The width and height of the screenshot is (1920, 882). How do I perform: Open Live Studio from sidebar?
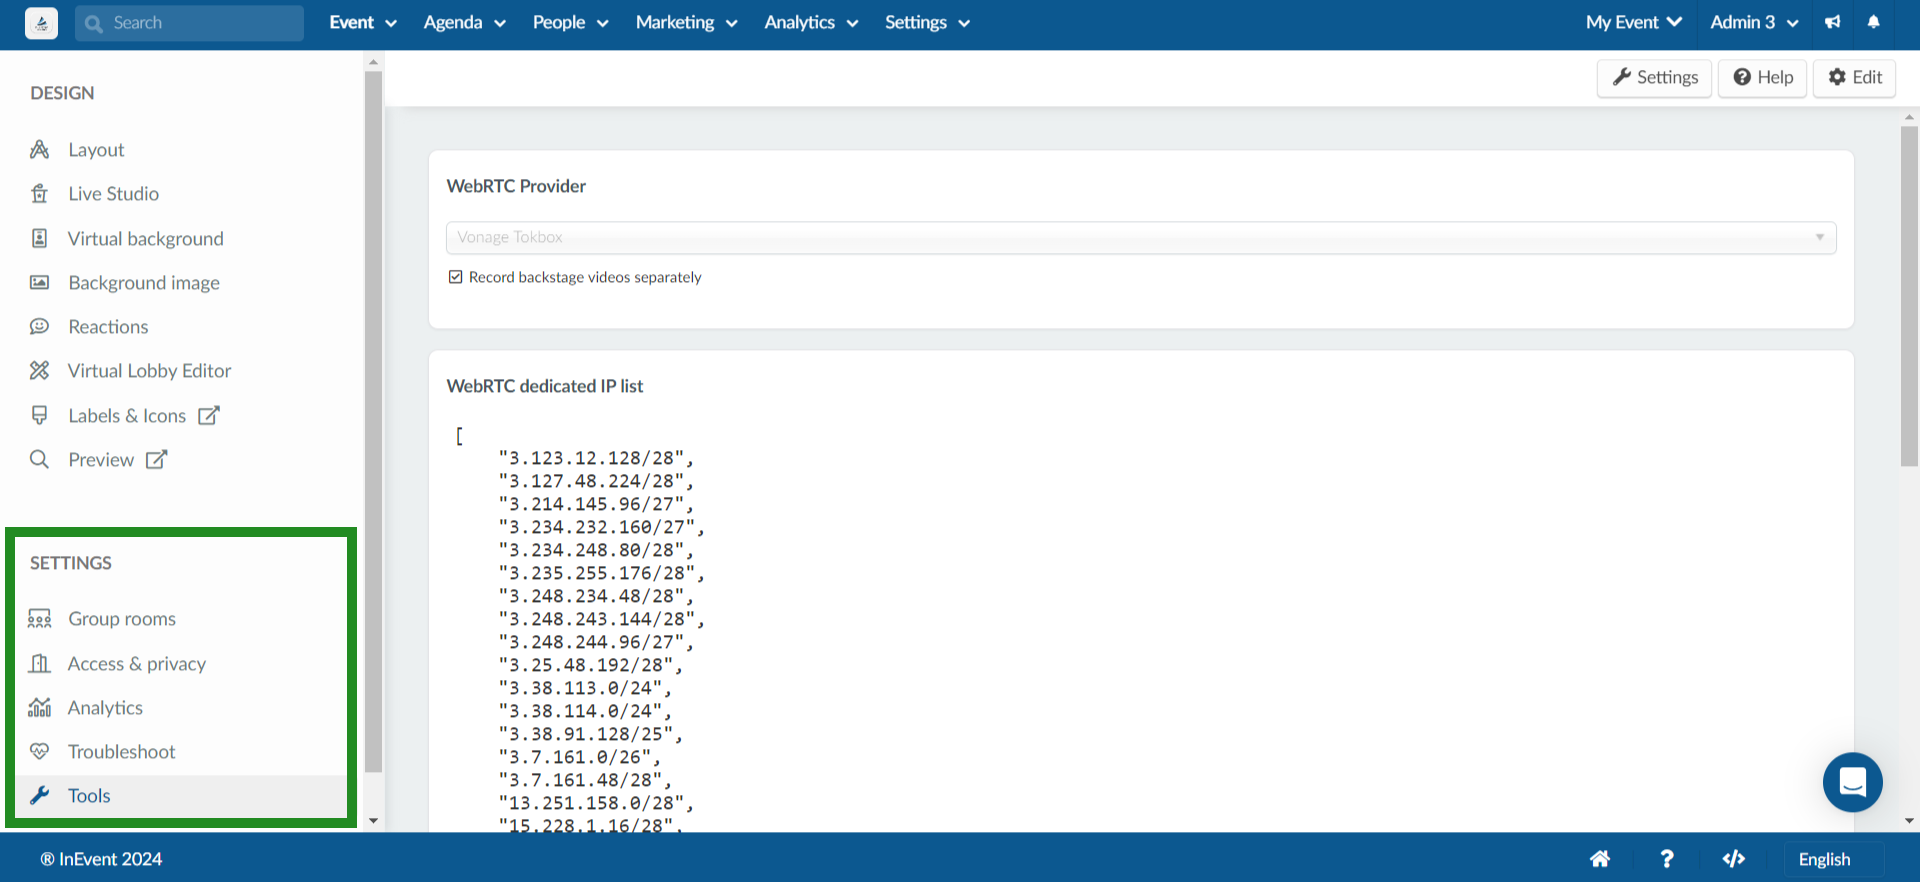click(113, 194)
